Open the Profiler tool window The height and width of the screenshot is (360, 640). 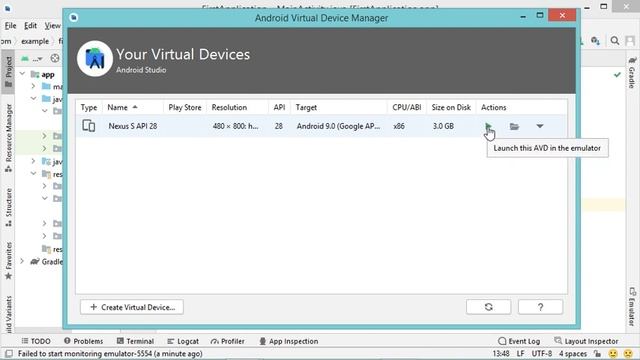[x=227, y=341]
